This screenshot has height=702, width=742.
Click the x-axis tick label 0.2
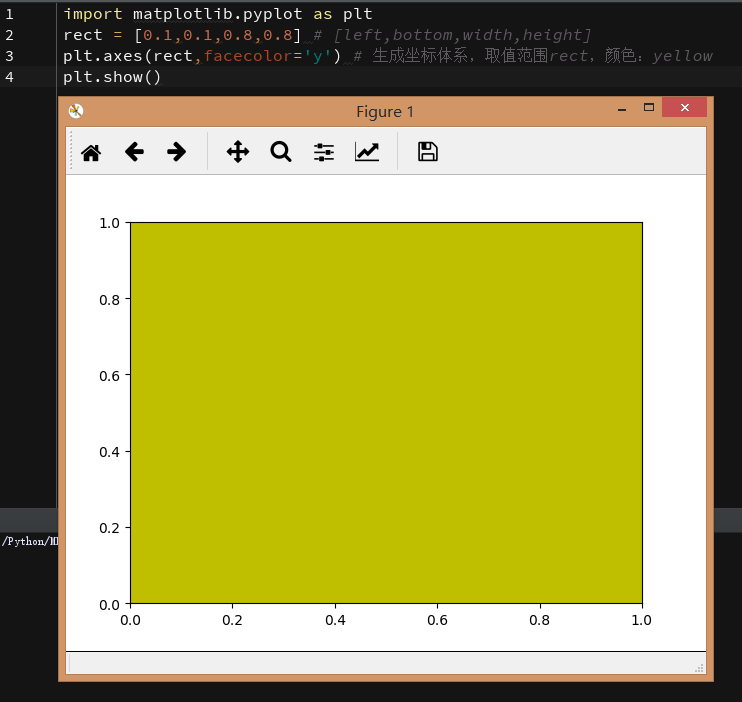click(x=232, y=620)
